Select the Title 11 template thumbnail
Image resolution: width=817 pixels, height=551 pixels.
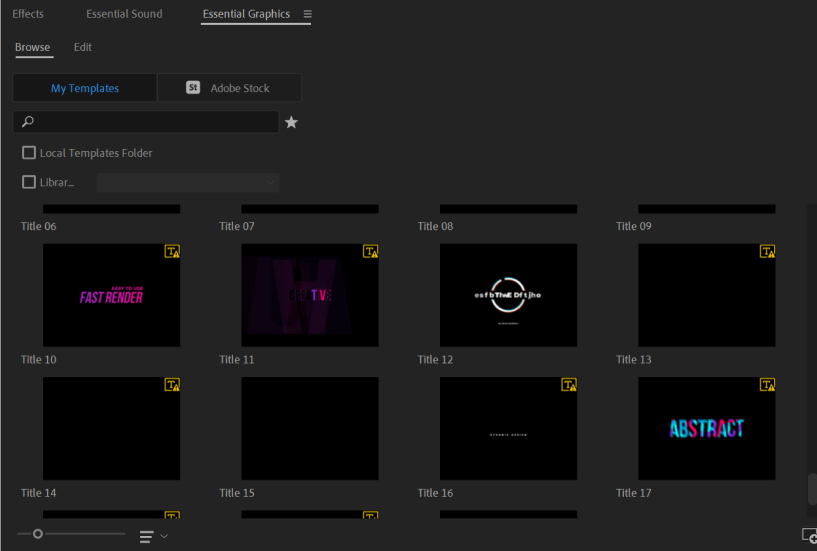(310, 295)
